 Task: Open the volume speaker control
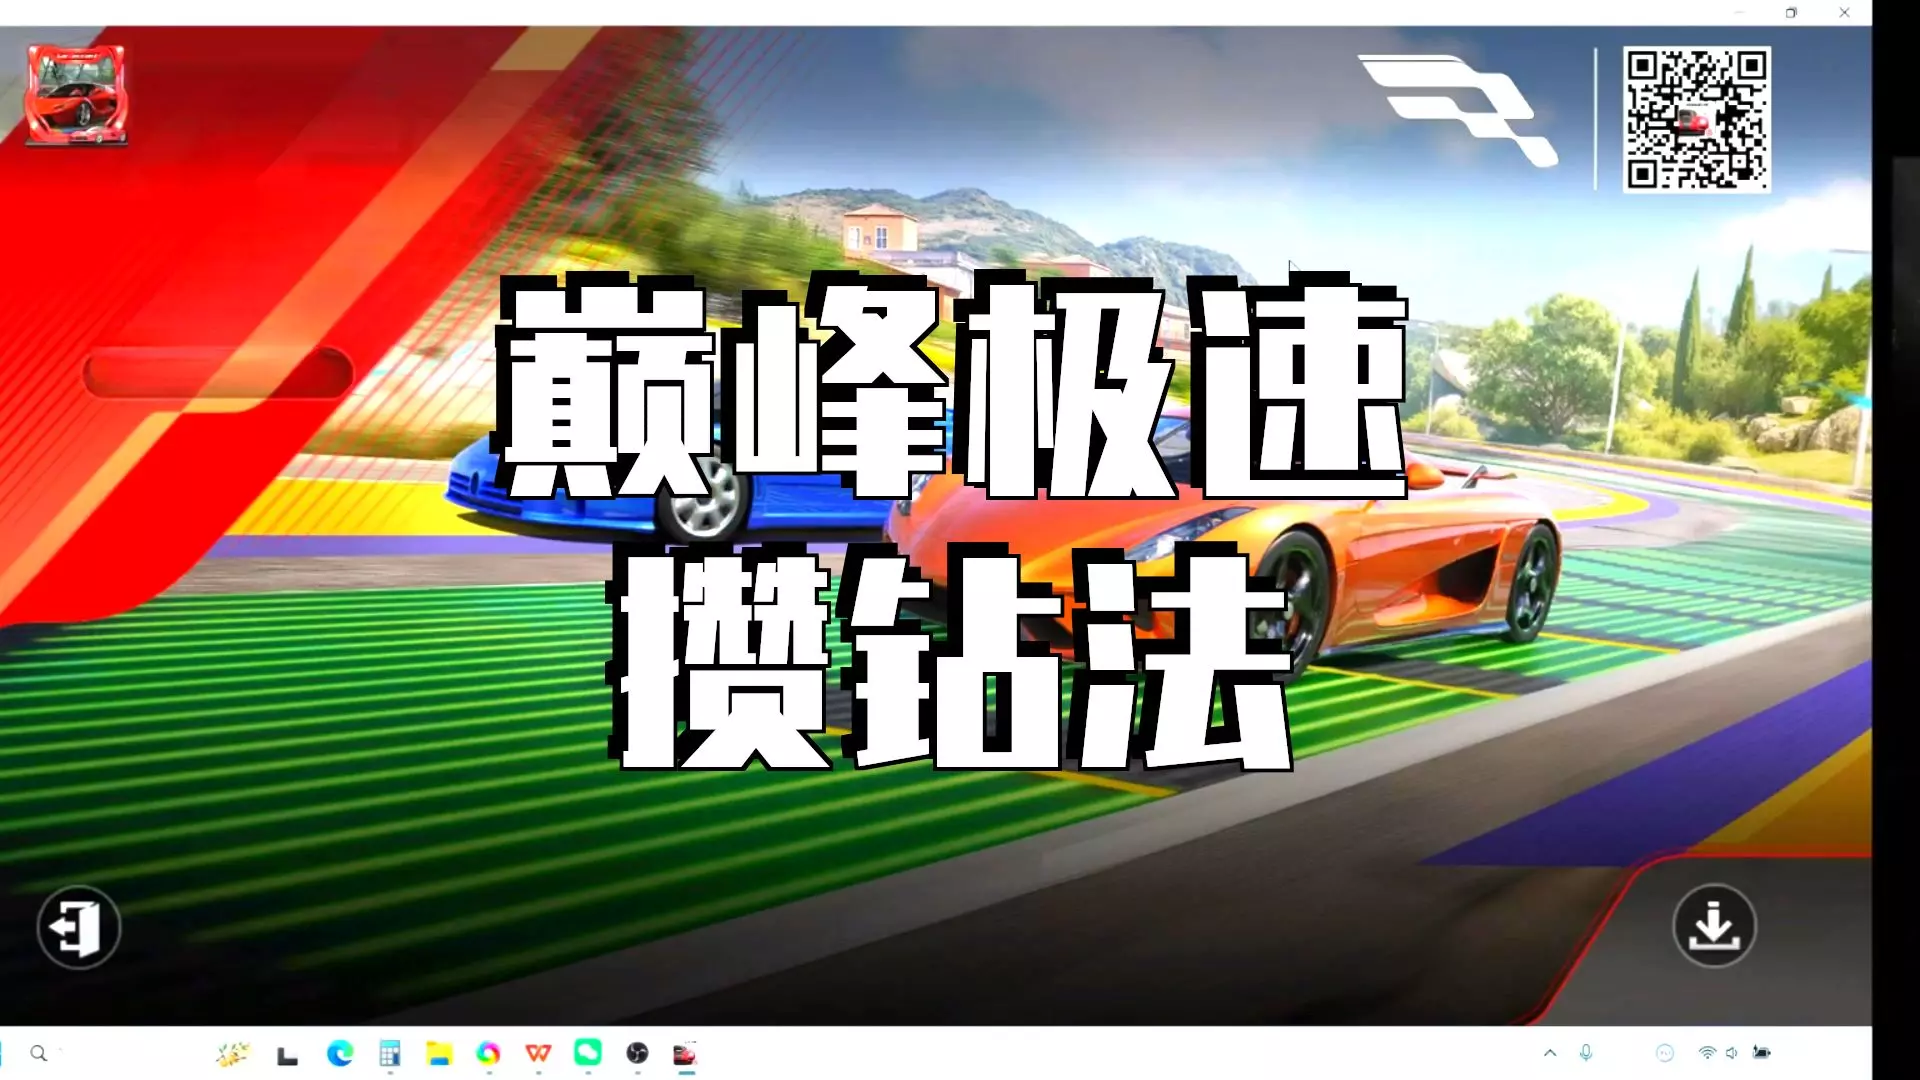(1732, 1053)
